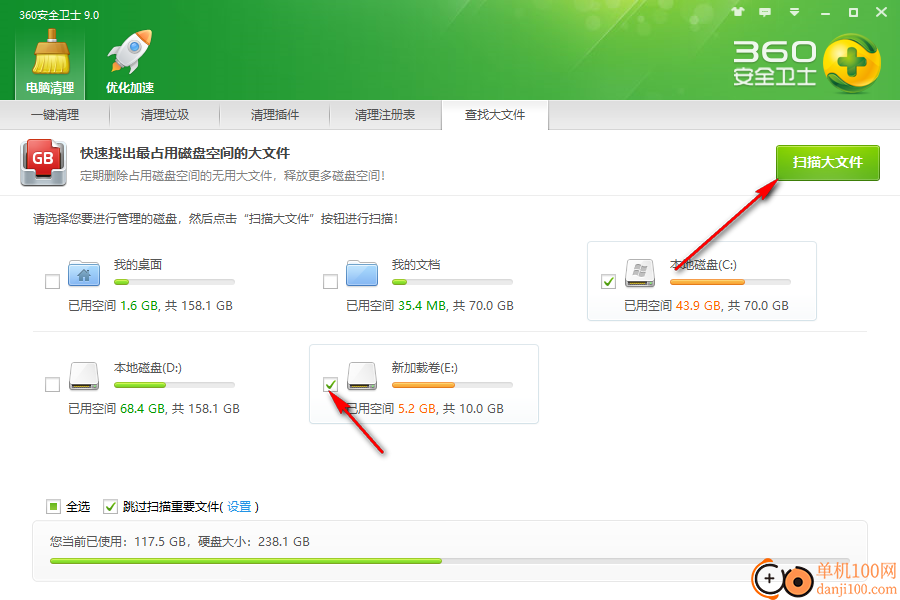Screen dimensions: 900x600
Task: Click the 我的文档 folder icon
Action: tap(362, 273)
